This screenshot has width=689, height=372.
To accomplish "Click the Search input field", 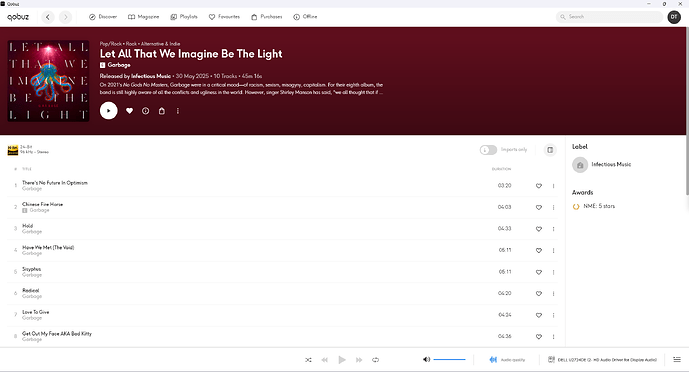I will 609,17.
